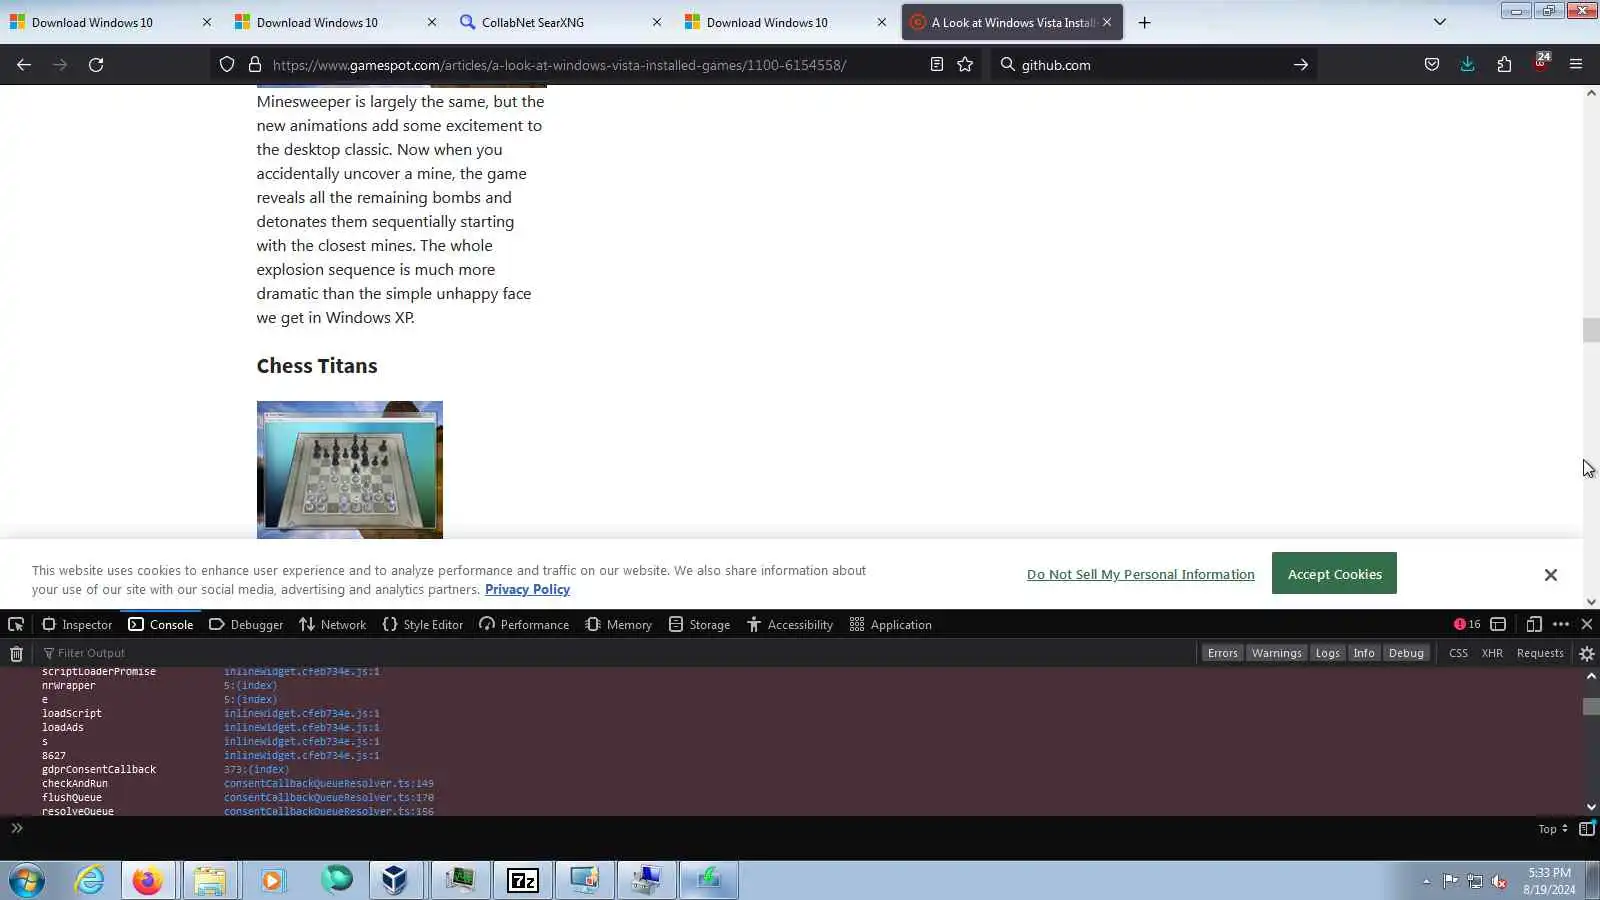Open 7-Zip from the taskbar
Image resolution: width=1600 pixels, height=900 pixels.
tap(523, 880)
